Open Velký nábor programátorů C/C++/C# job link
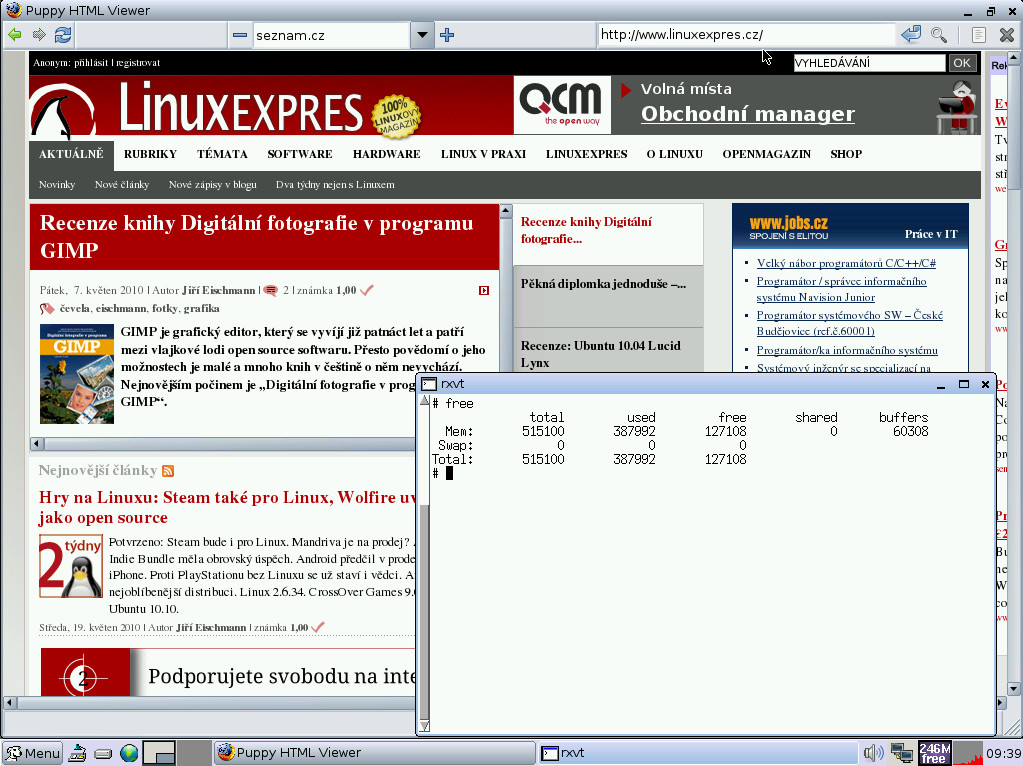The height and width of the screenshot is (766, 1023). tap(846, 263)
